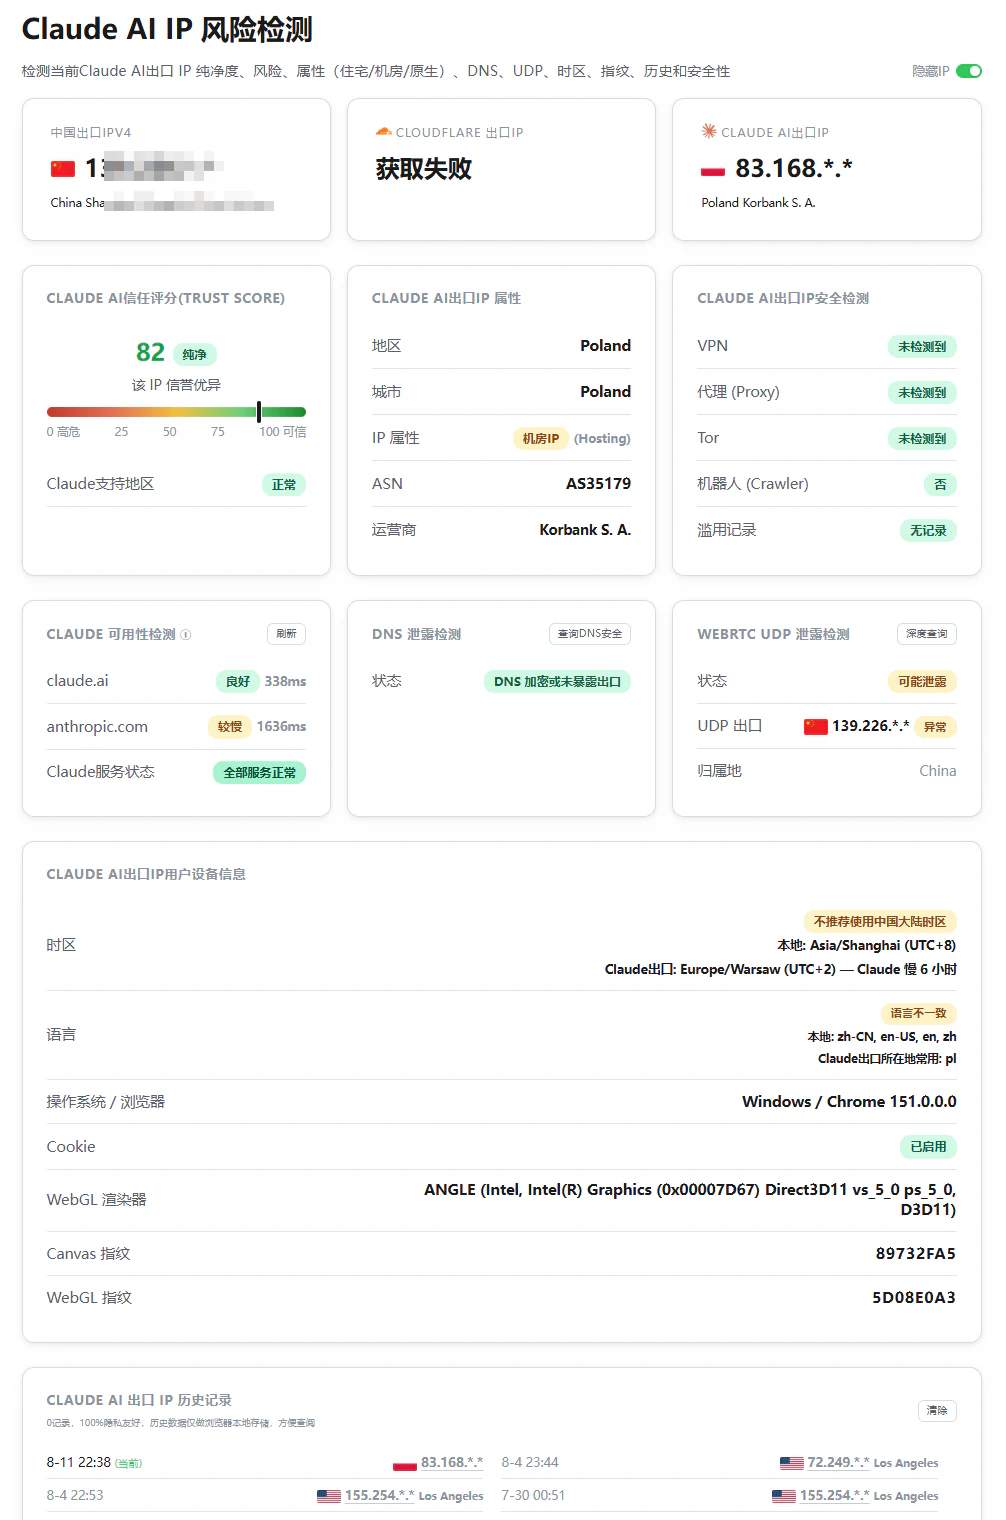Screen dimensions: 1006x1520
Task: Click the DNS 加密或未暴露出口 status badge
Action: click(557, 681)
